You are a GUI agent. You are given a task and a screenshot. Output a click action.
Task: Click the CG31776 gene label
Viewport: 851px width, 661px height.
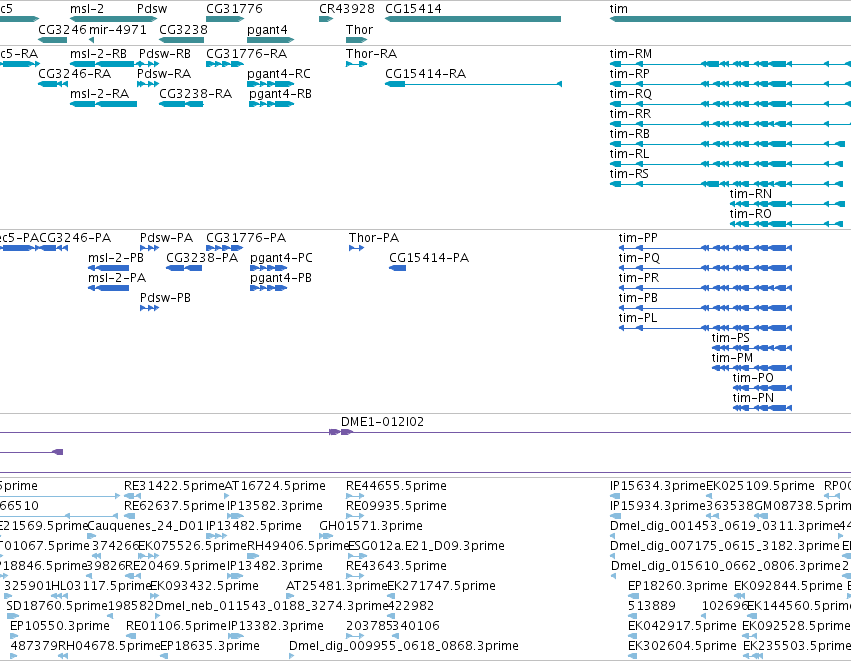[x=234, y=9]
